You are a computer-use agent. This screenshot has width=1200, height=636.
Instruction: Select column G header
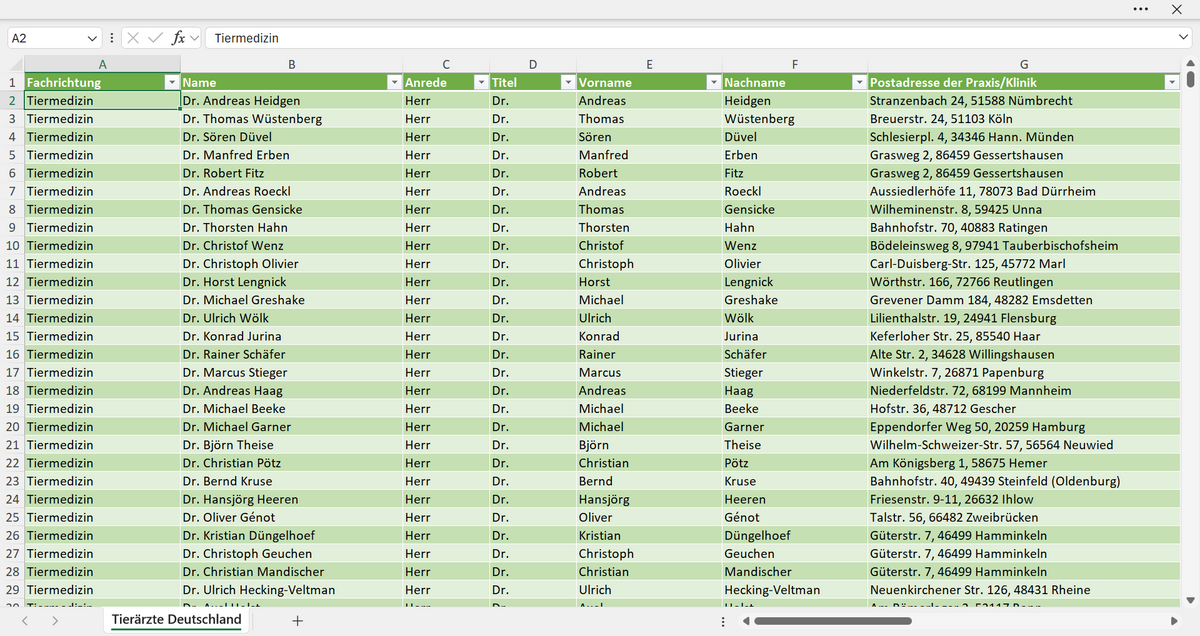click(1024, 64)
